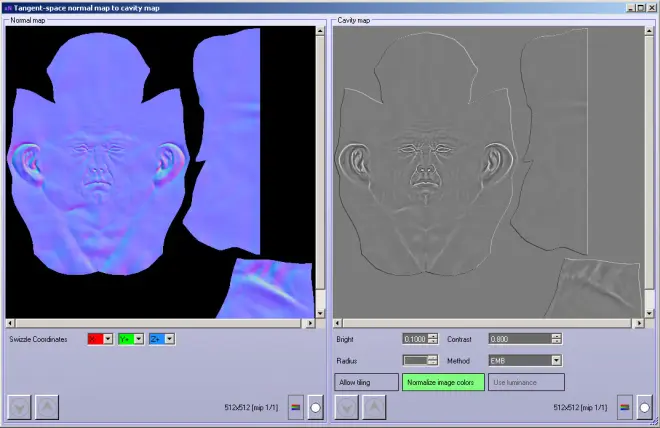
Task: Click Cavity map vertical scrollbar down arrow
Action: click(649, 314)
